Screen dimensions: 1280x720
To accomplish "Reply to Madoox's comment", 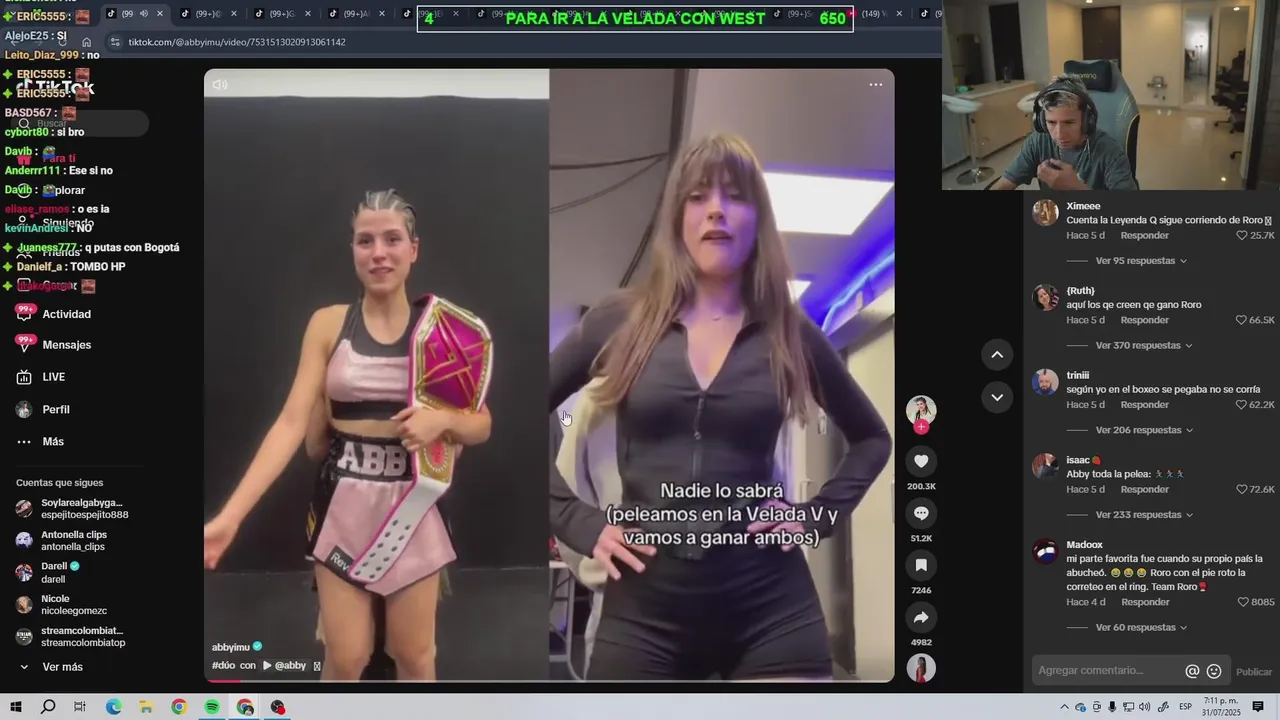I will pos(1145,602).
